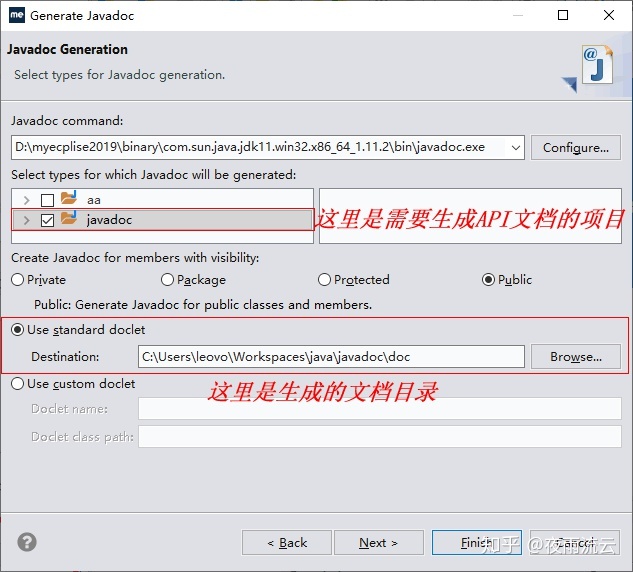
Task: Uncheck the javadoc project checkbox
Action: click(x=47, y=220)
